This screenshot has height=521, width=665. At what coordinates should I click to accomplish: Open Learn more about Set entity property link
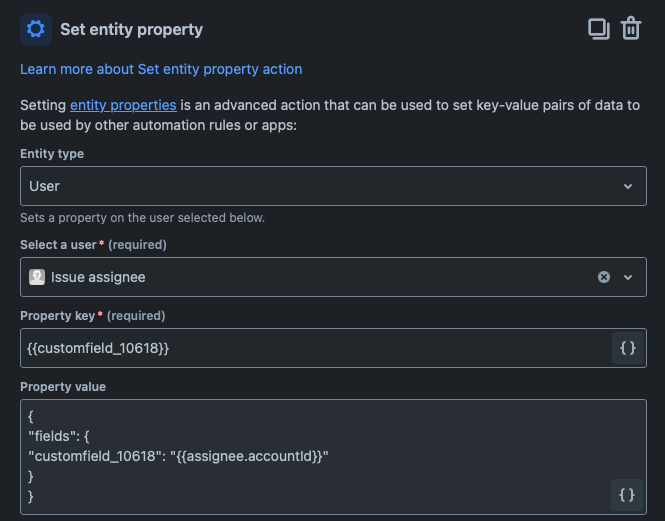(x=161, y=69)
